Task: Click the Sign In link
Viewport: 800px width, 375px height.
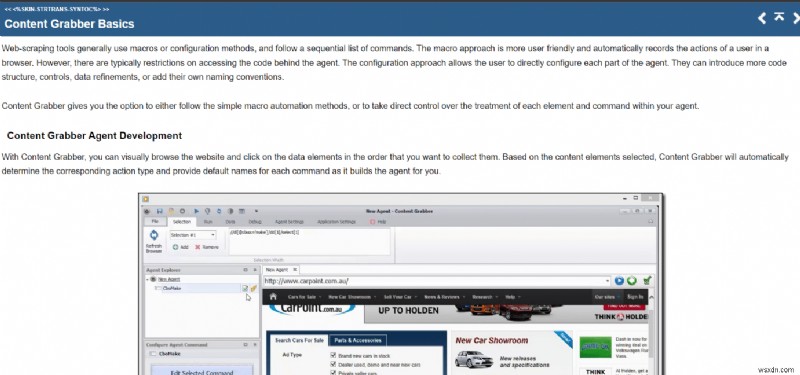Action: click(x=635, y=296)
